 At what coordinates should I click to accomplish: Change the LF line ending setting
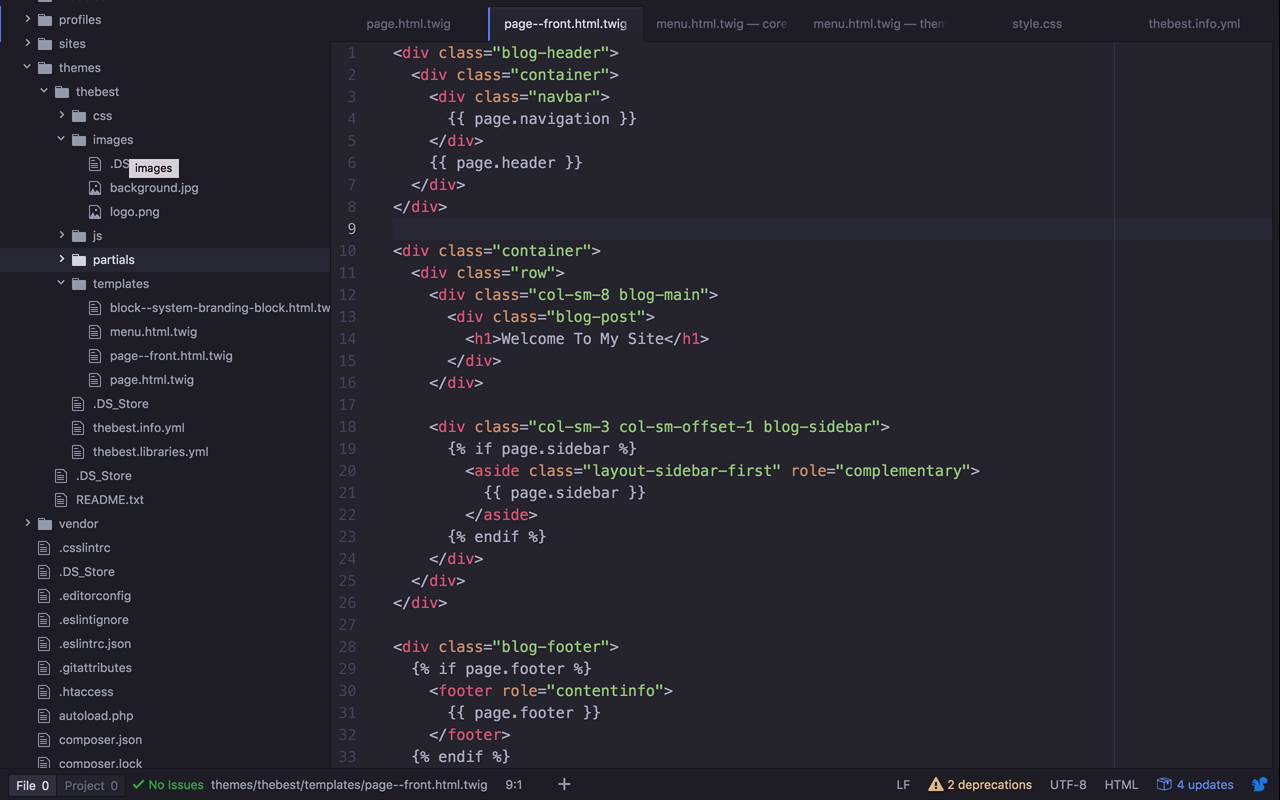coord(903,785)
